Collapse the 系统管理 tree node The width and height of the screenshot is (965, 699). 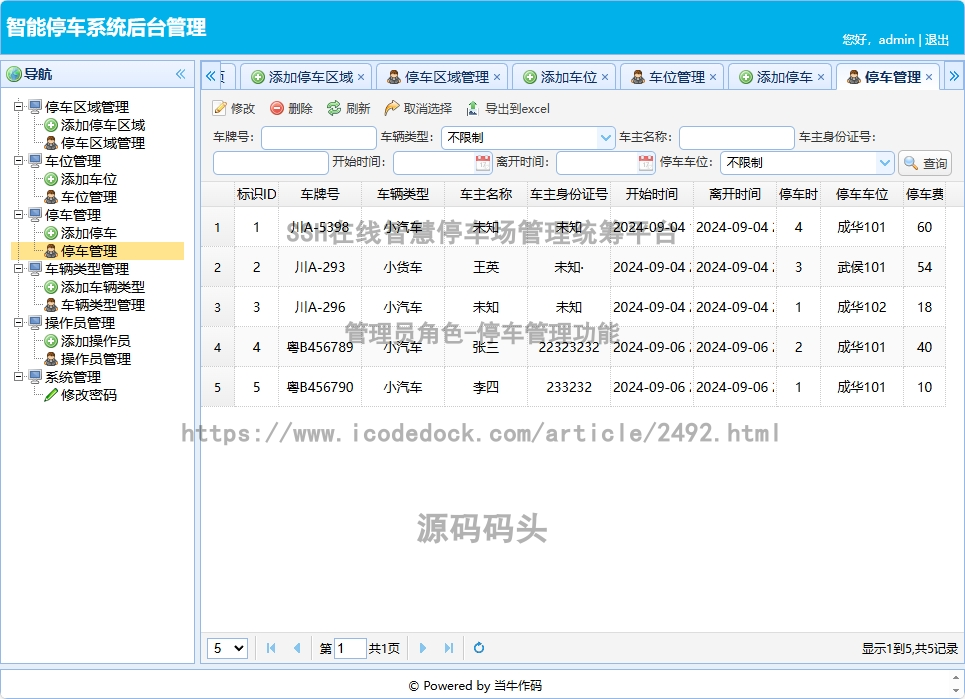tap(18, 376)
